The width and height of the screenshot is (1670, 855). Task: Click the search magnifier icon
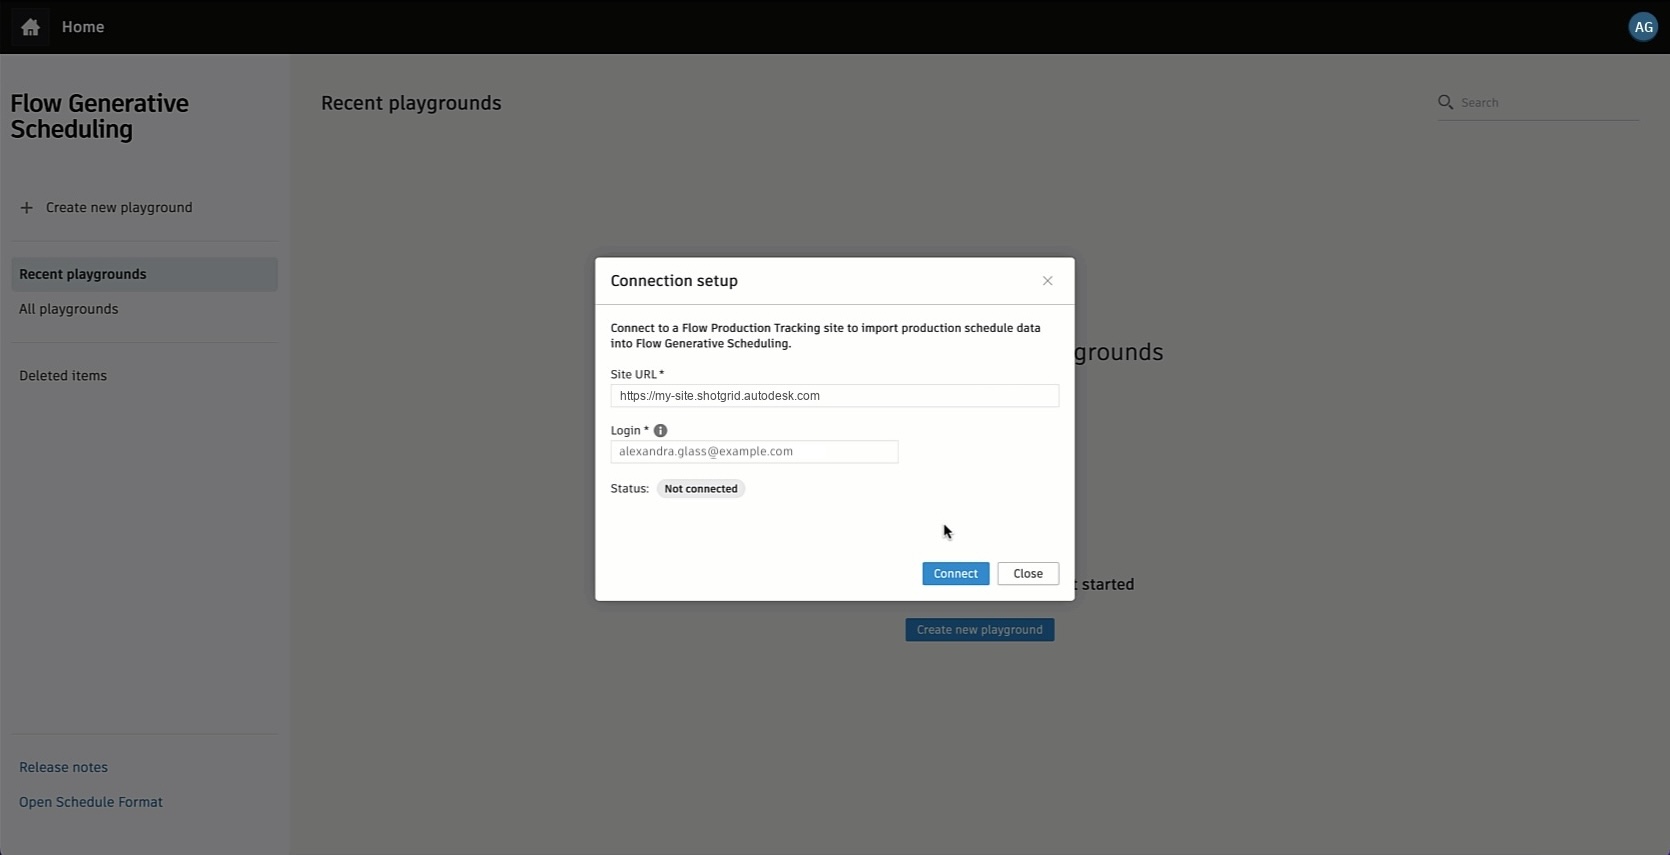click(x=1445, y=102)
